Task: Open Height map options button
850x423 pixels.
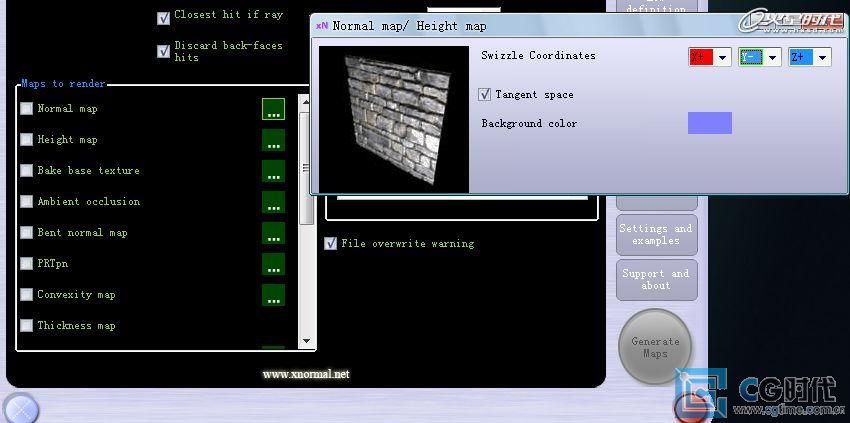Action: (x=273, y=140)
